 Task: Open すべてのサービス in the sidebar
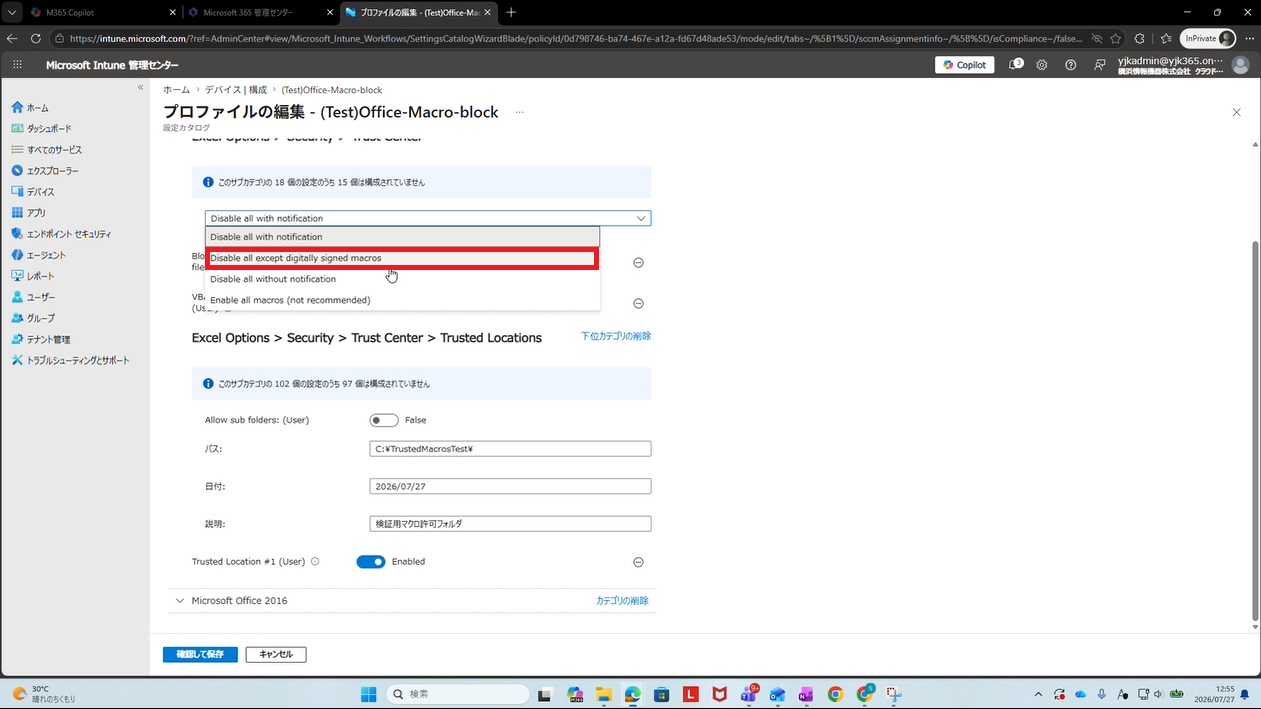click(46, 150)
